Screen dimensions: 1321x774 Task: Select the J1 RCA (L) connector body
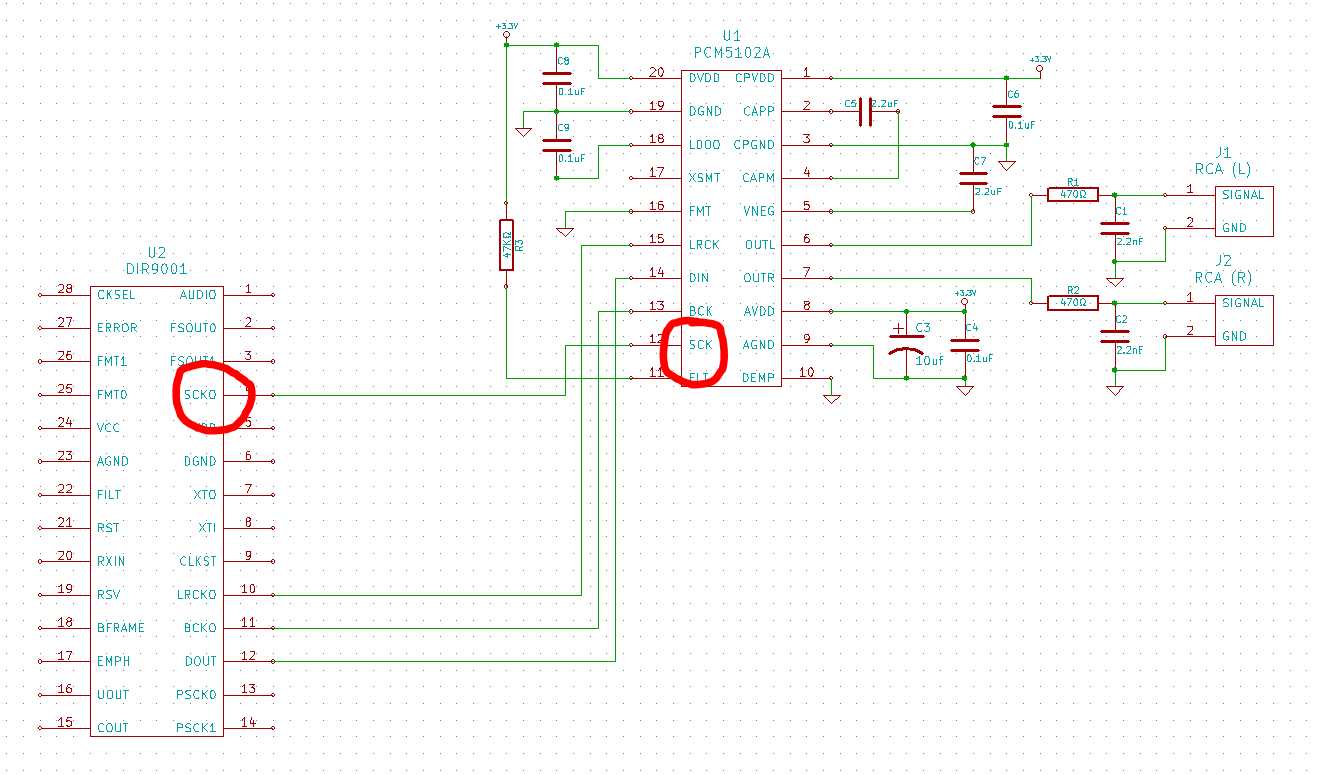click(x=1245, y=211)
